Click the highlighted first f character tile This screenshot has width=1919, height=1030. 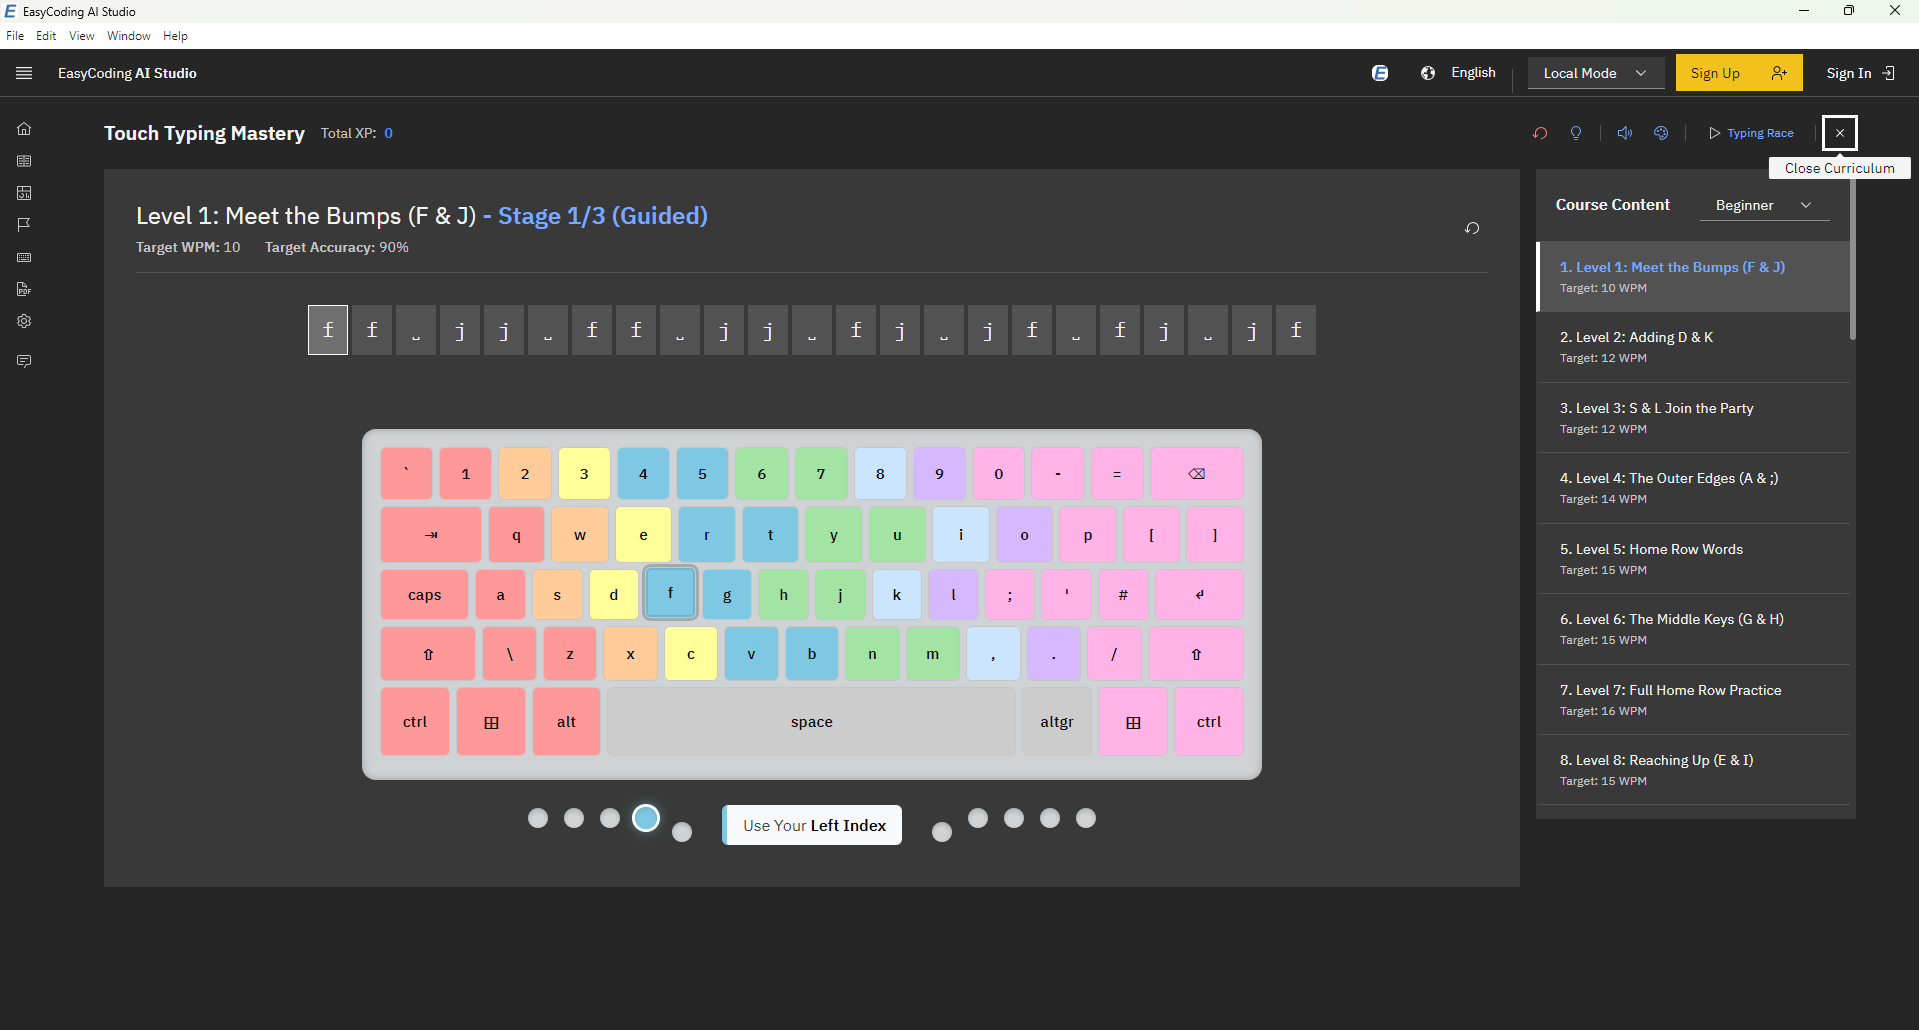[328, 330]
